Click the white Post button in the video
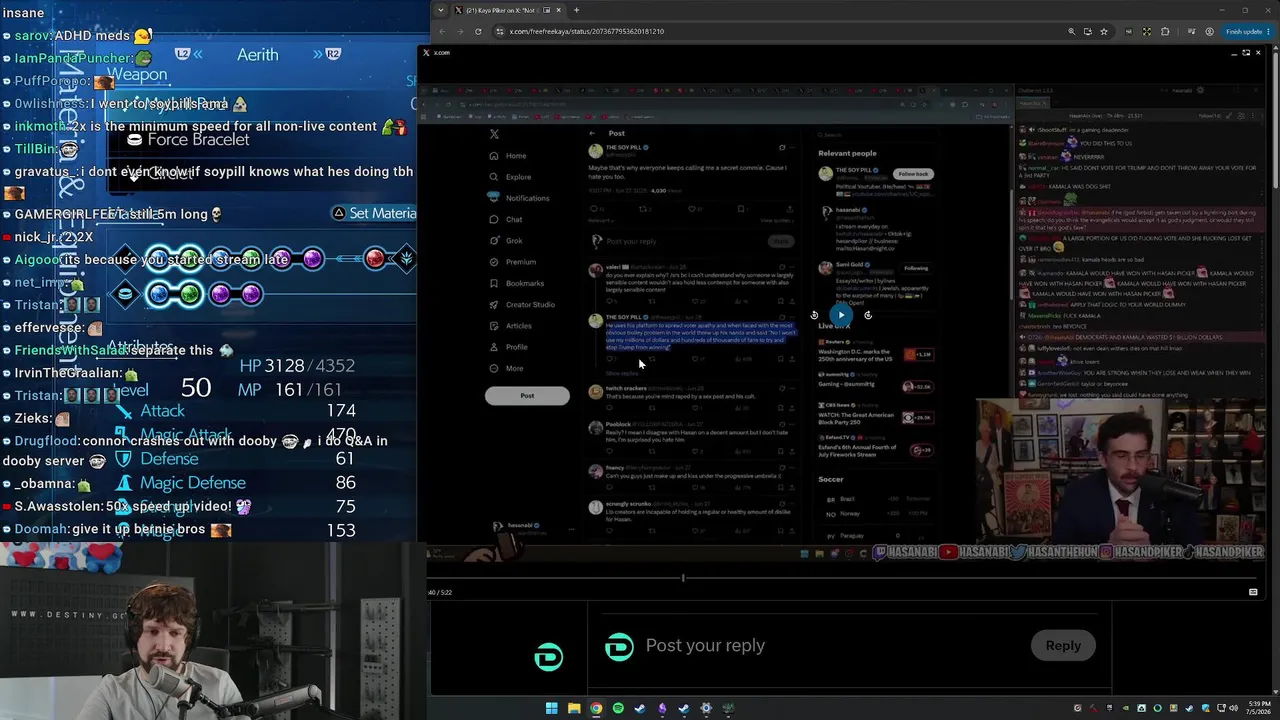Viewport: 1280px width, 720px height. 527,396
